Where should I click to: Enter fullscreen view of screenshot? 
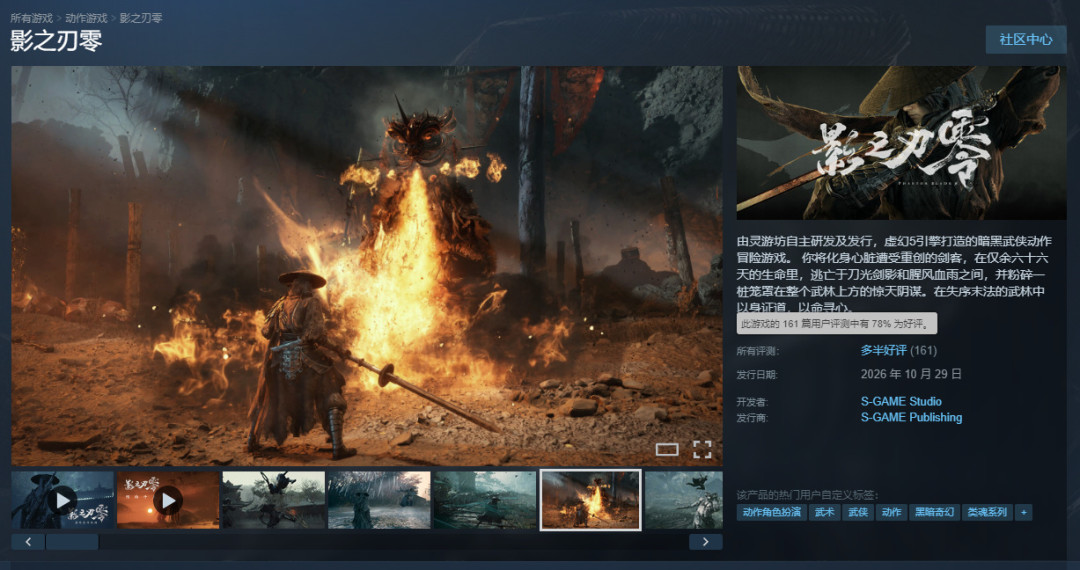click(702, 450)
